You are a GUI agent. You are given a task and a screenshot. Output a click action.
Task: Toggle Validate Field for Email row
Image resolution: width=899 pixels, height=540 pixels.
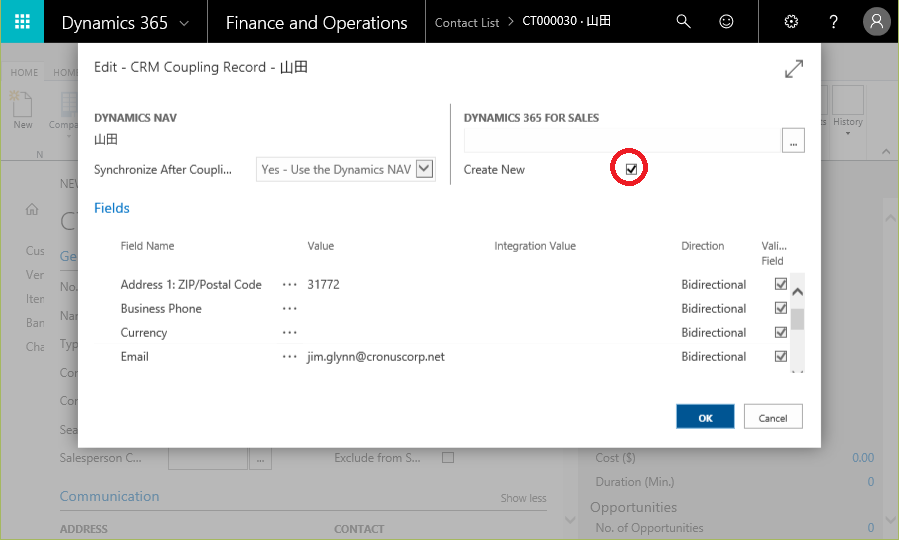click(x=780, y=356)
